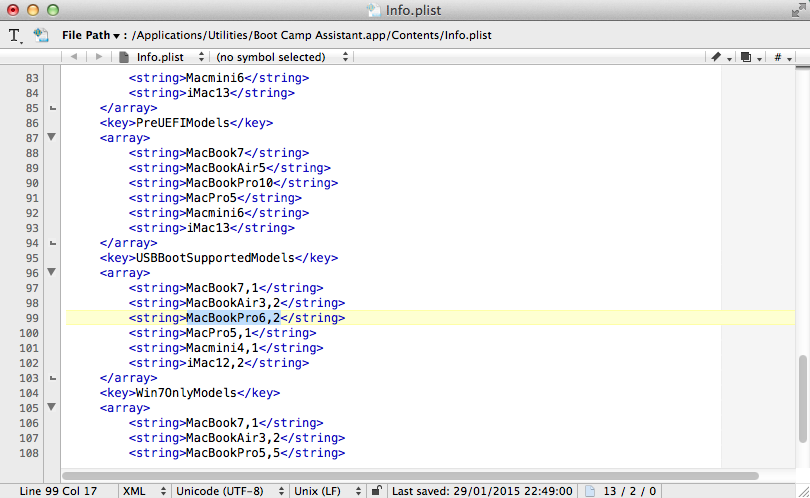
Task: Click the MacBookPro5,5 string line
Action: 237,453
